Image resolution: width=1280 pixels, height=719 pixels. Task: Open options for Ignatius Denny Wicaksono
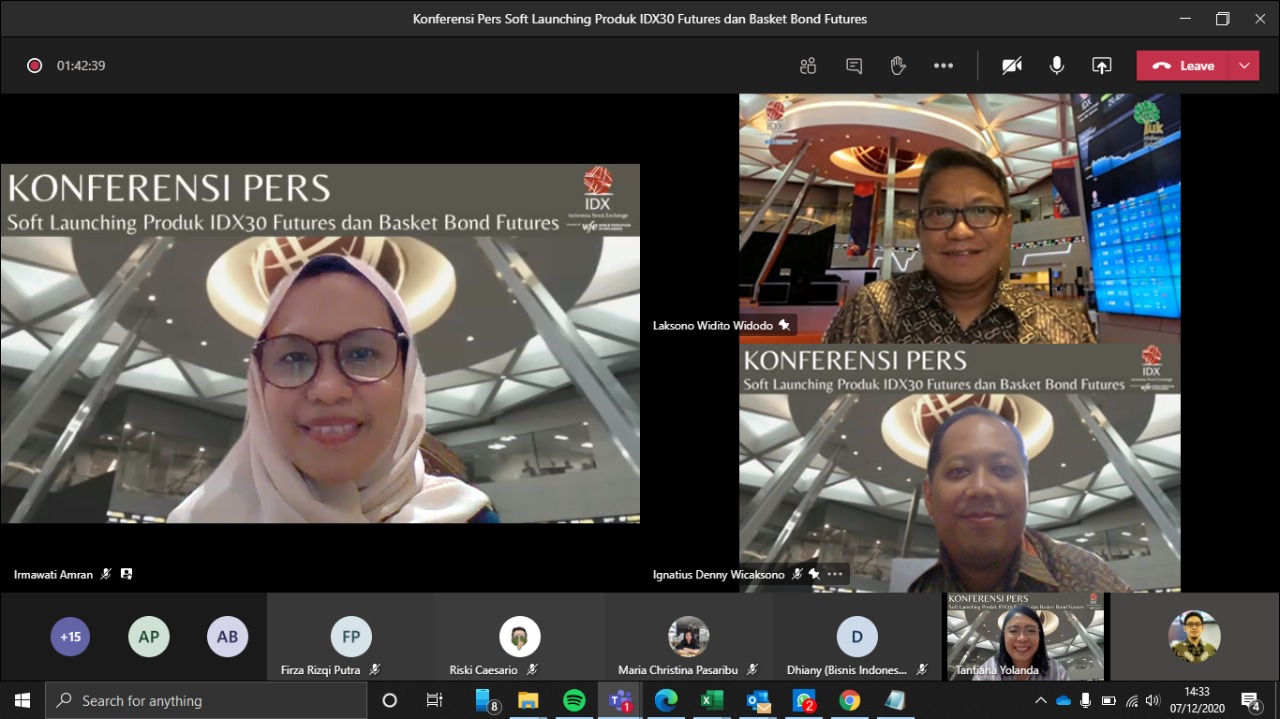pos(835,574)
